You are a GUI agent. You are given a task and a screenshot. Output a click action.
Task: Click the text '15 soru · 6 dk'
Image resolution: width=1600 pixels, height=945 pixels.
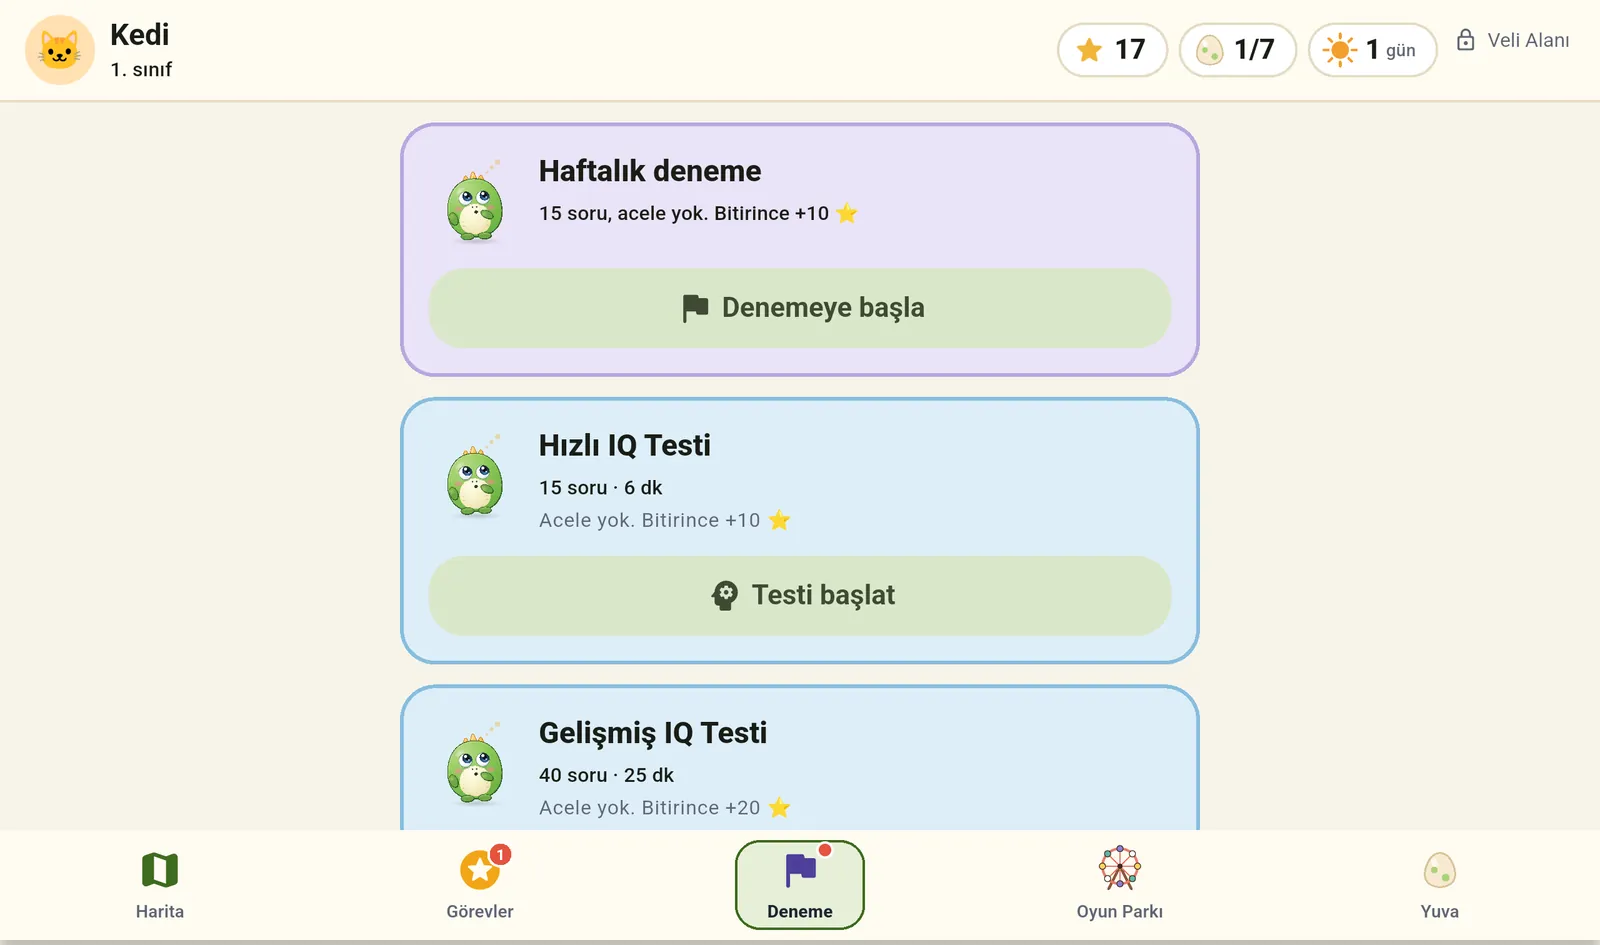tap(601, 488)
